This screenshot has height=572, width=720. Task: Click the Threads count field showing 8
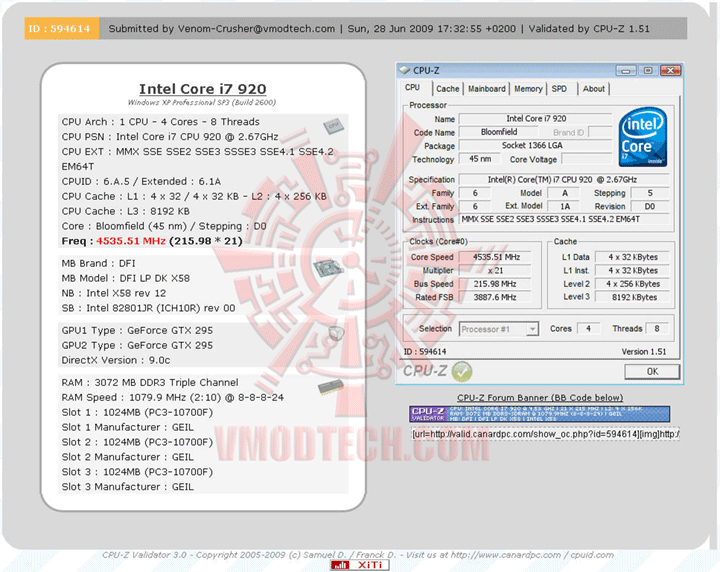tap(657, 329)
